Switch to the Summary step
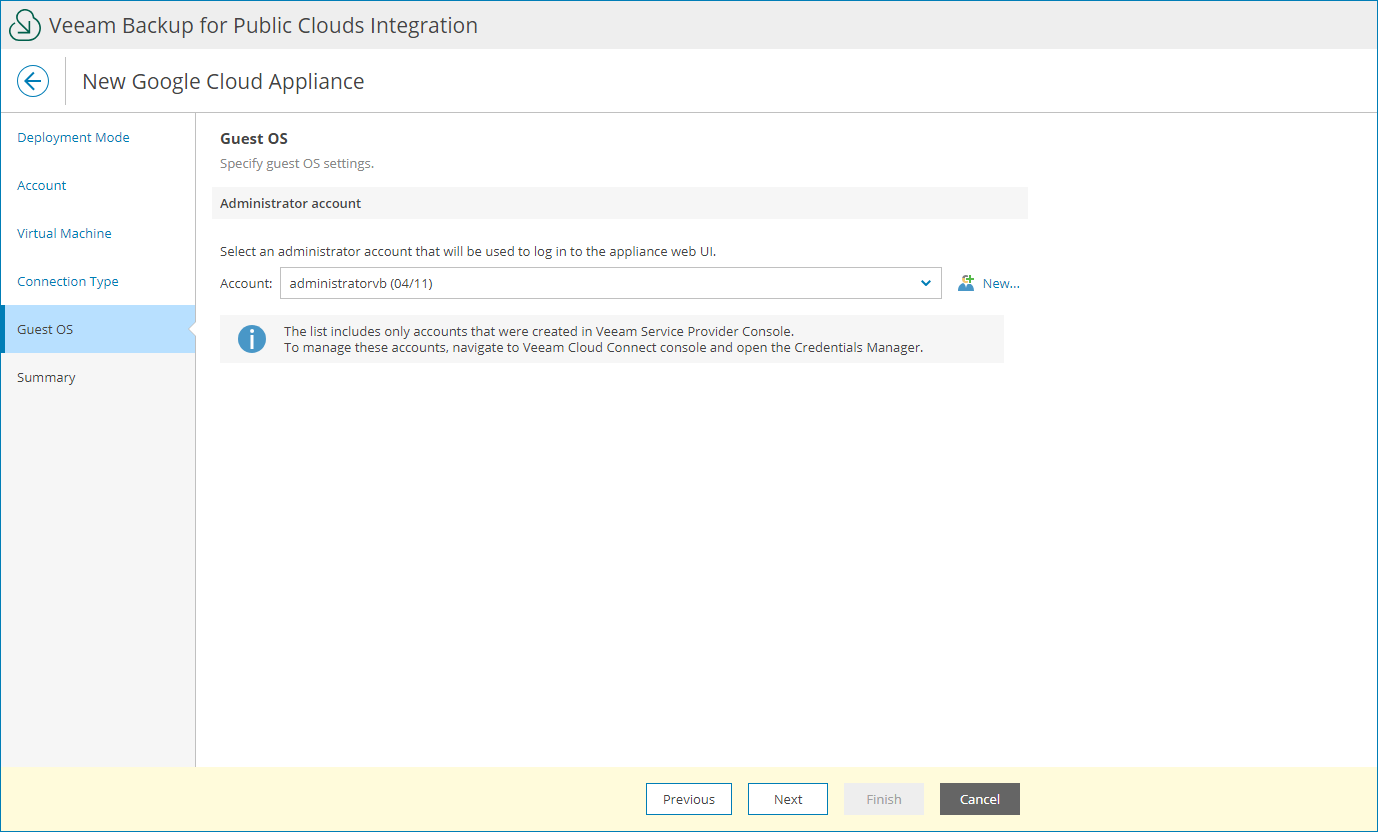Screen dimensions: 1378x832 (46, 377)
